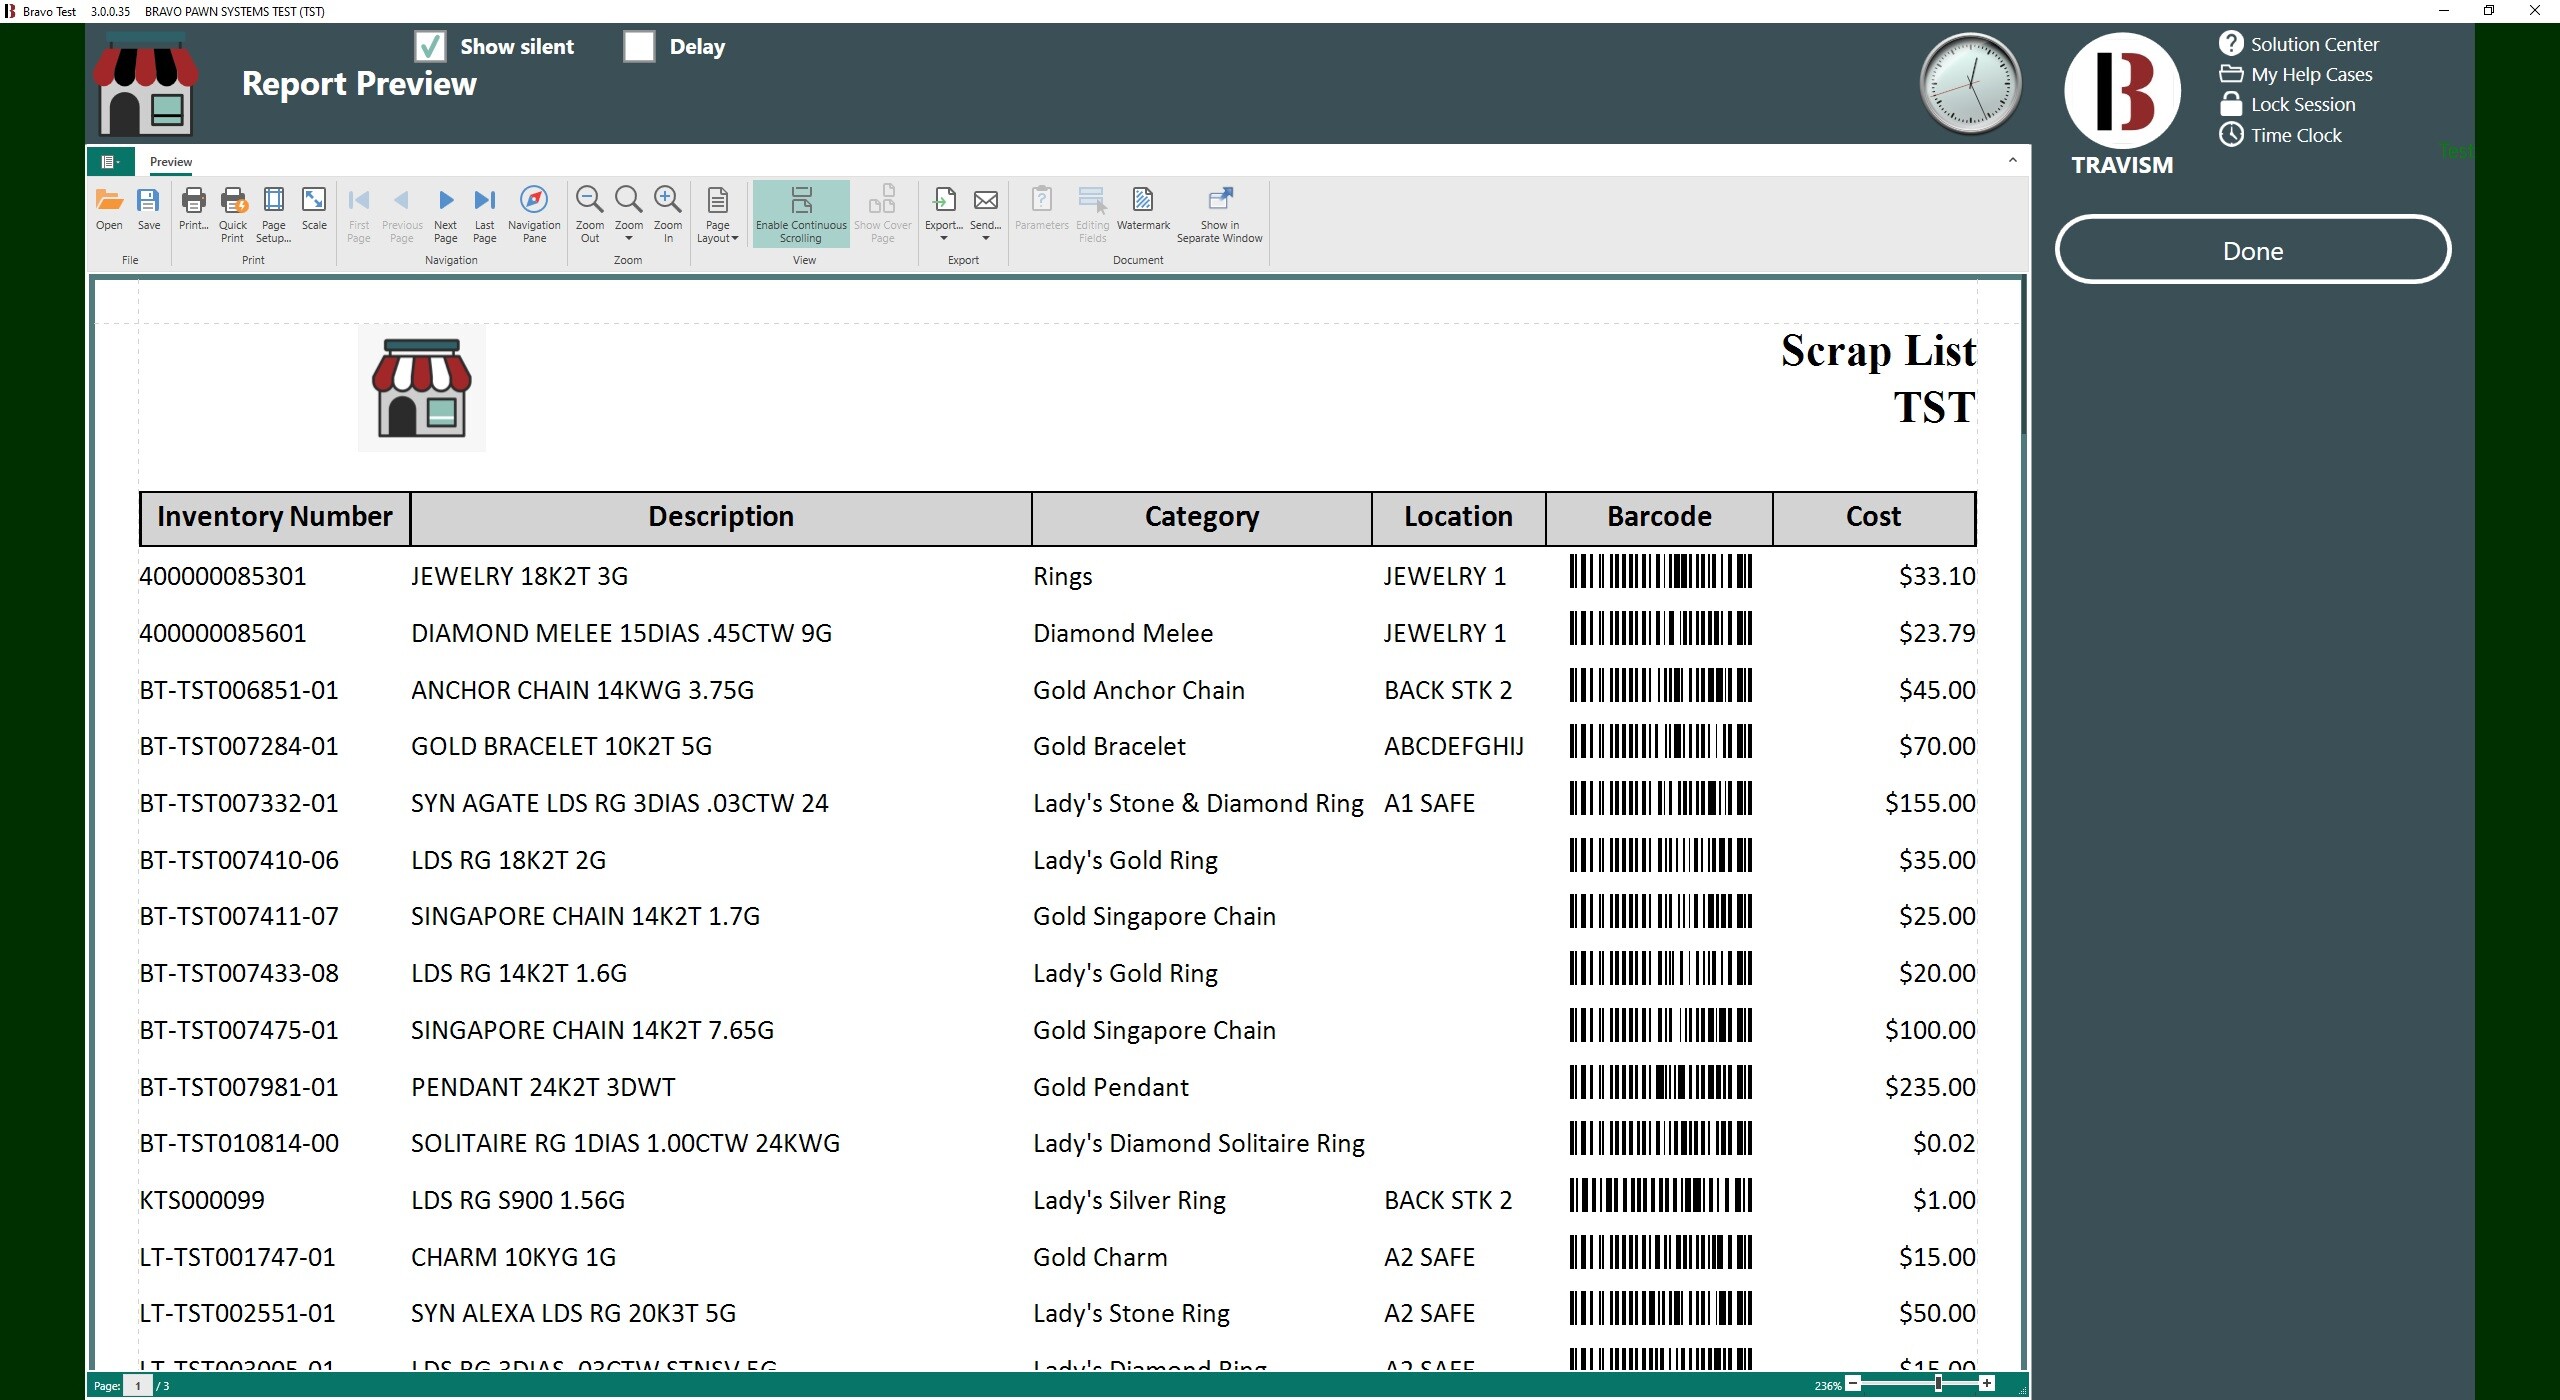Save the report using Save icon

click(x=148, y=210)
